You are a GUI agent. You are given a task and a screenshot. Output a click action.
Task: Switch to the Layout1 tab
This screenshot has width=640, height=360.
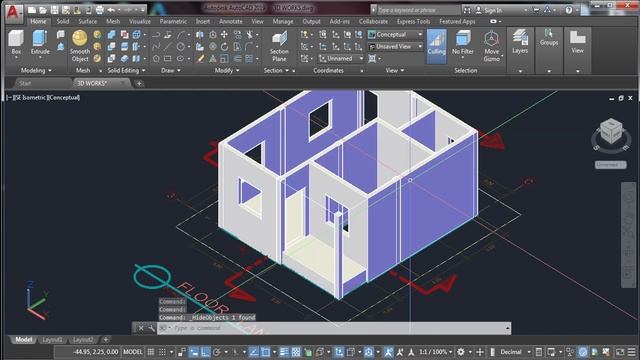pos(52,340)
